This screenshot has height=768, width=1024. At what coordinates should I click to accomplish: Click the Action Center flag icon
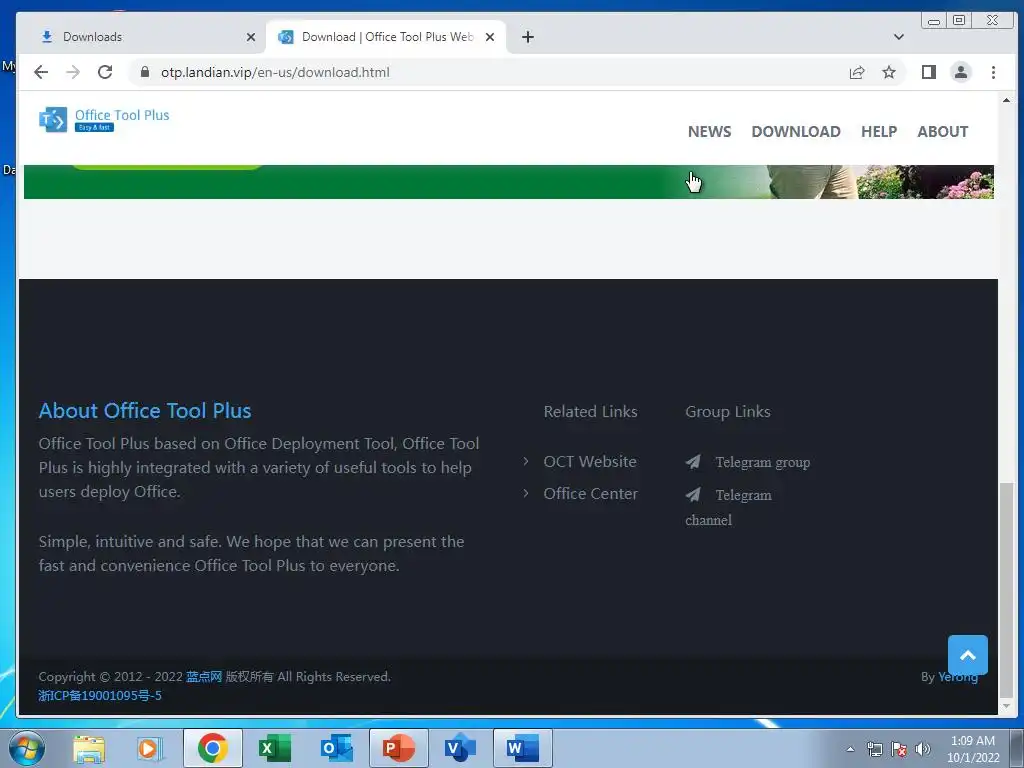tap(899, 749)
